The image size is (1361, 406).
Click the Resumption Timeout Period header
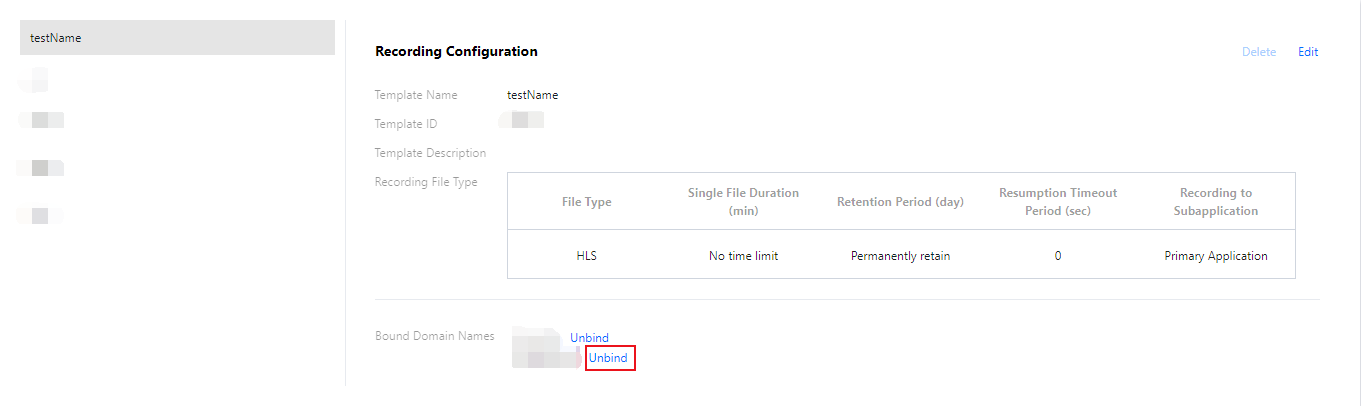[1057, 202]
